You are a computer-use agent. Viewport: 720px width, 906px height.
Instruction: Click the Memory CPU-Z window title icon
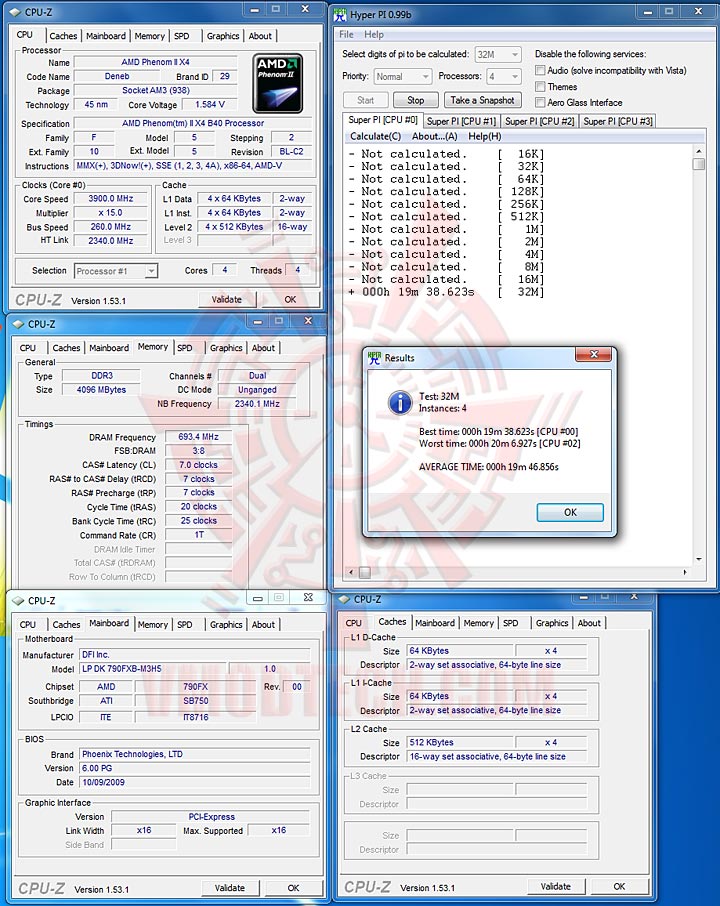(x=18, y=324)
